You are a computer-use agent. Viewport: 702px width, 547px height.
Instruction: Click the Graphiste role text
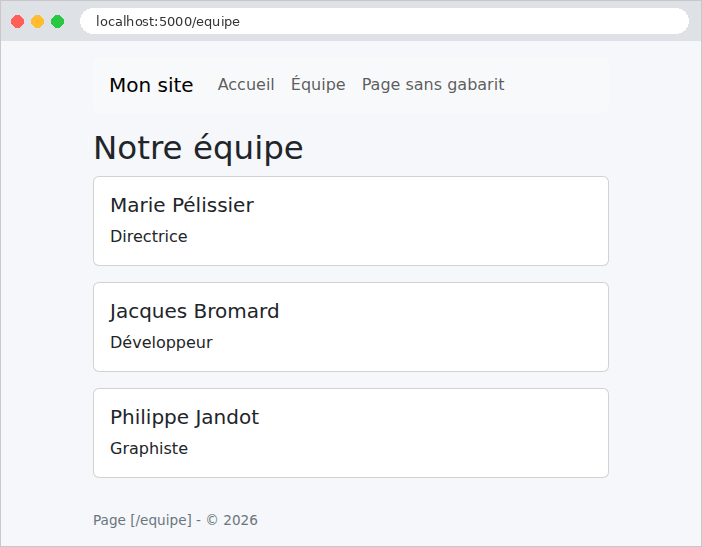[x=149, y=448]
